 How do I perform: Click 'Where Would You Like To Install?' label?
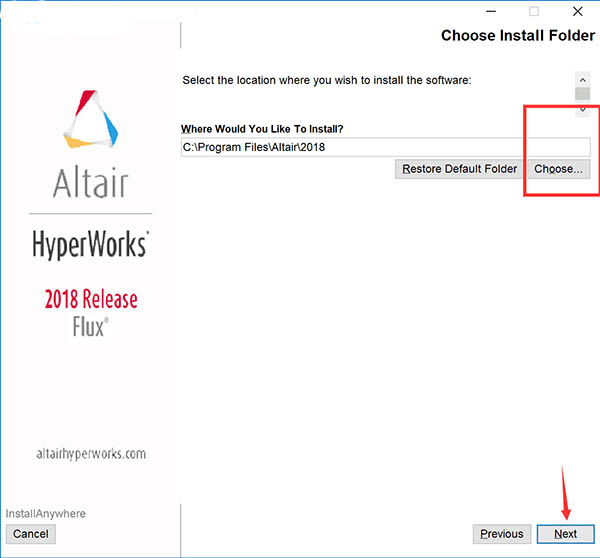click(x=262, y=129)
